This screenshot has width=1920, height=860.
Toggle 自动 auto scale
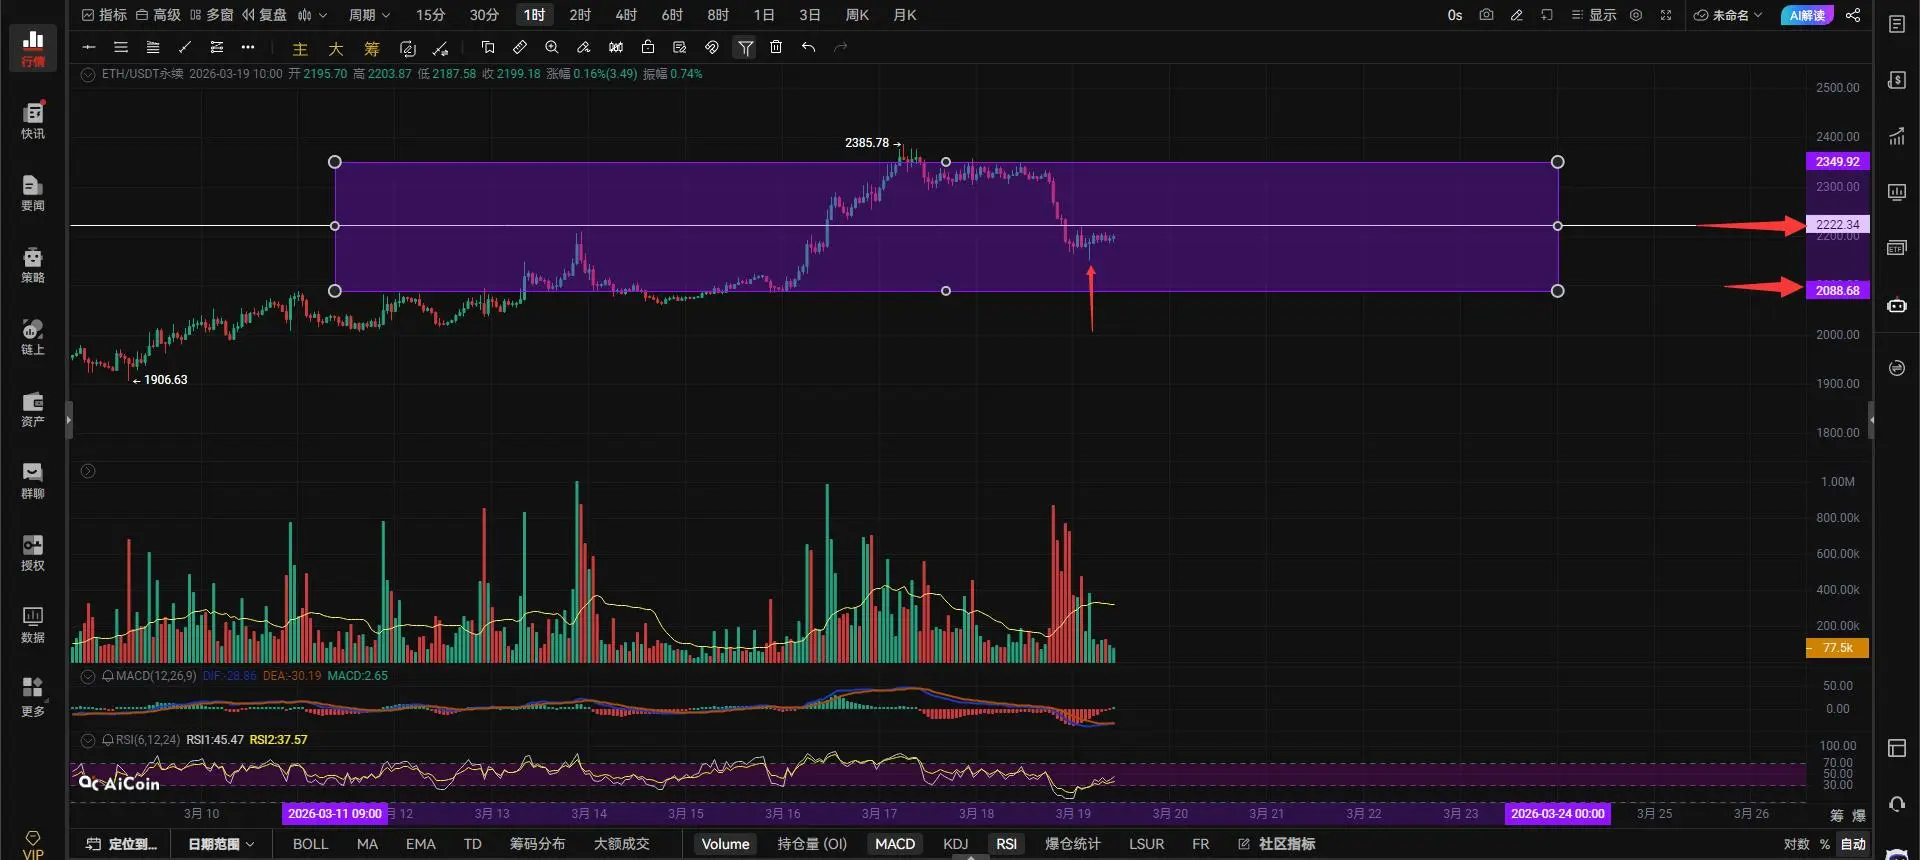(1853, 844)
